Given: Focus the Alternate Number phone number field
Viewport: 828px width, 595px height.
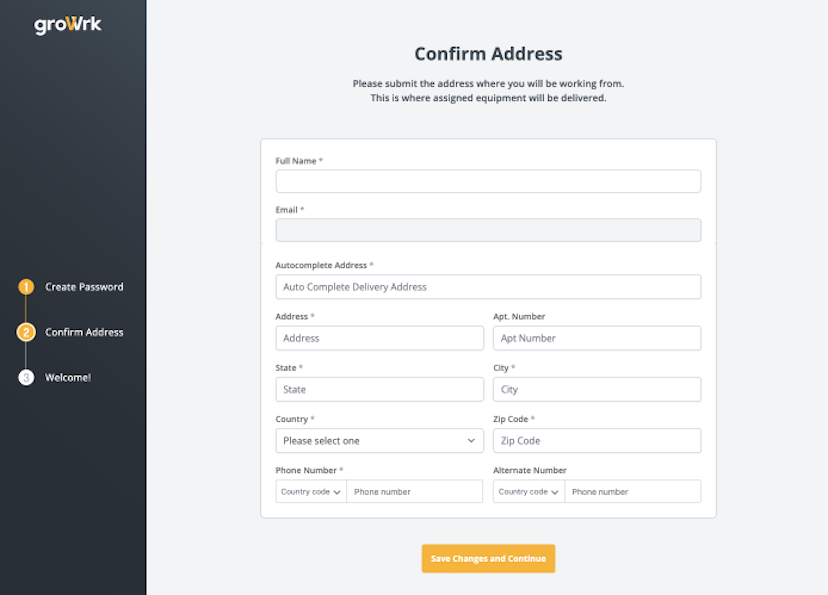Looking at the screenshot, I should coord(632,492).
